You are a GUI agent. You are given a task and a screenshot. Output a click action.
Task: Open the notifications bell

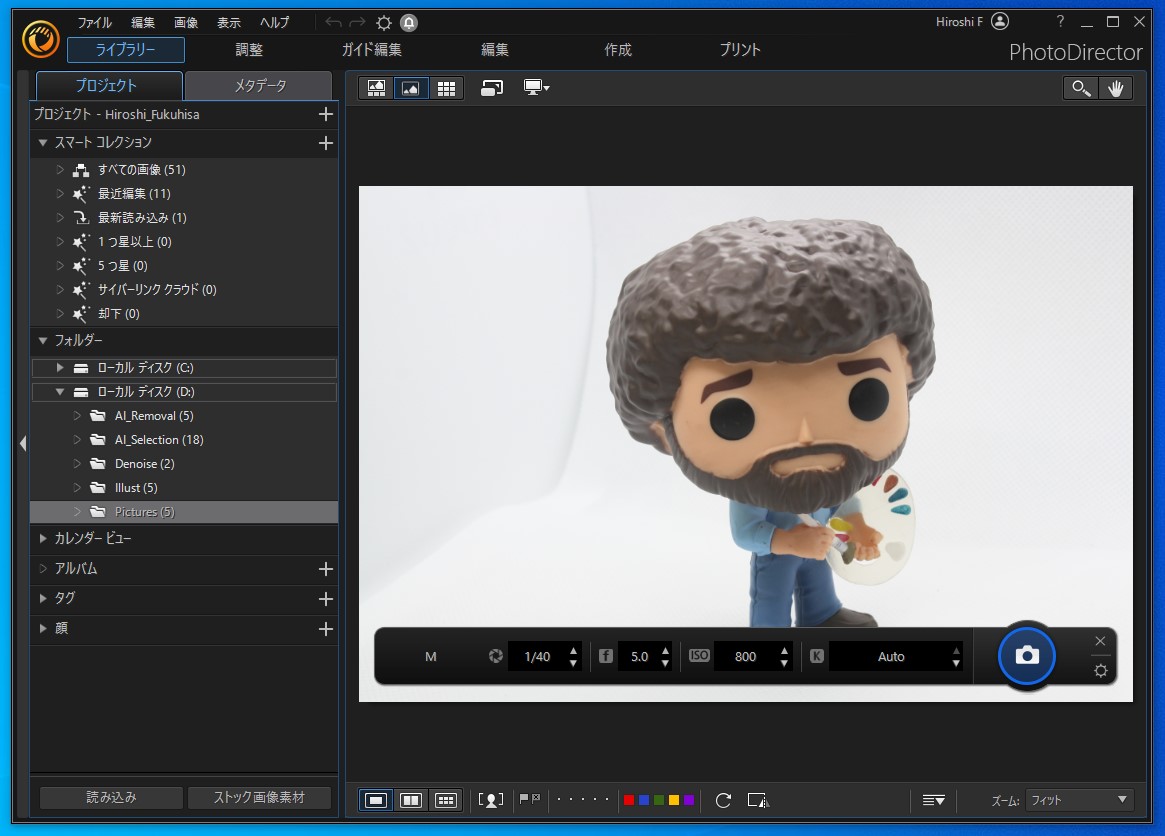pyautogui.click(x=409, y=22)
